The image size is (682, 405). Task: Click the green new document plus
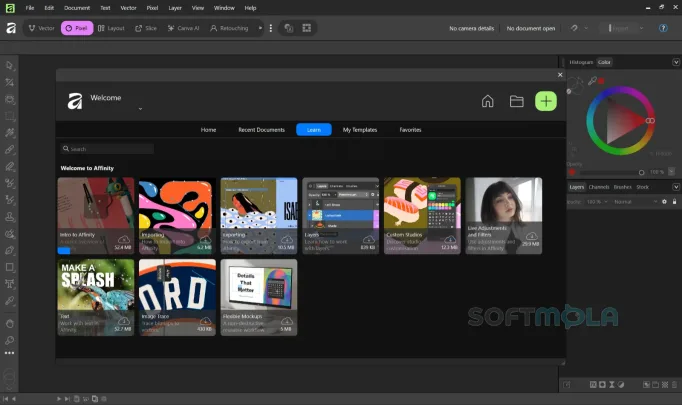pyautogui.click(x=546, y=101)
